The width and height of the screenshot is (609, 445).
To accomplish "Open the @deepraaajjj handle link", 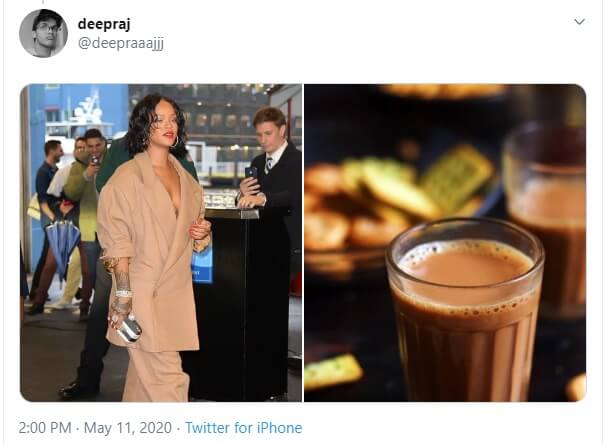I will coord(121,43).
